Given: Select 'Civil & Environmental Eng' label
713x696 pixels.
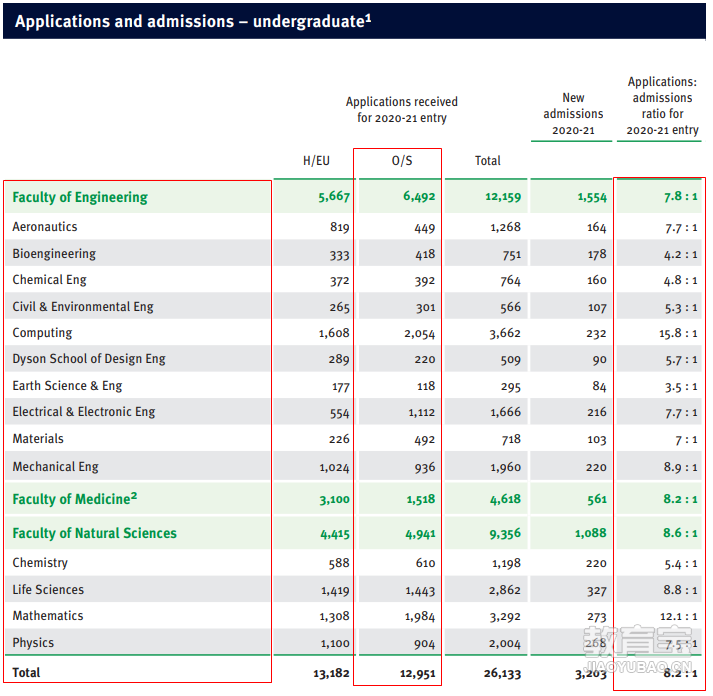Looking at the screenshot, I should coord(83,307).
